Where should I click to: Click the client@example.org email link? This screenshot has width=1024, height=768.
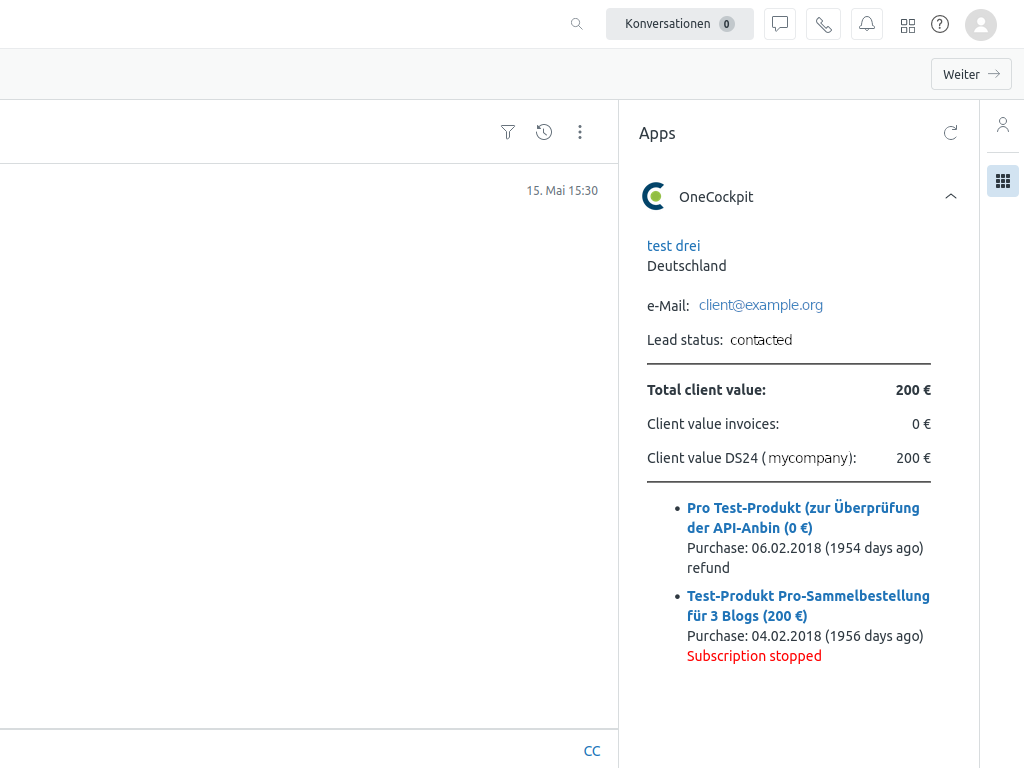click(761, 305)
